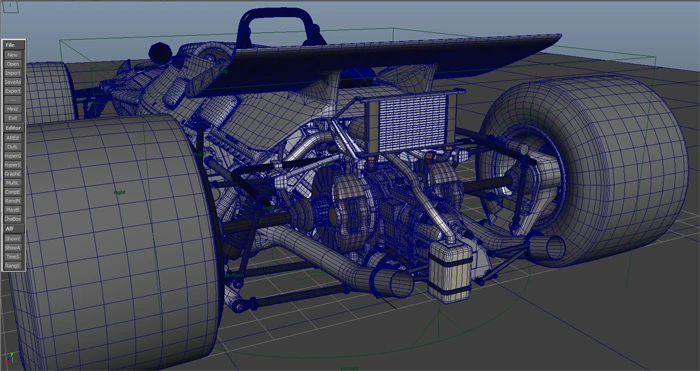Click the ShowV button
Screen dimensions: 700x371
tap(12, 238)
